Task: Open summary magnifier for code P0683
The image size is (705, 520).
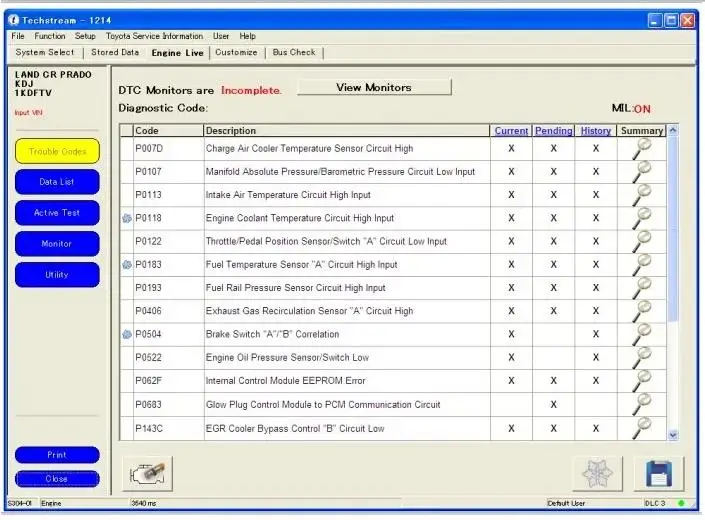Action: click(x=641, y=404)
